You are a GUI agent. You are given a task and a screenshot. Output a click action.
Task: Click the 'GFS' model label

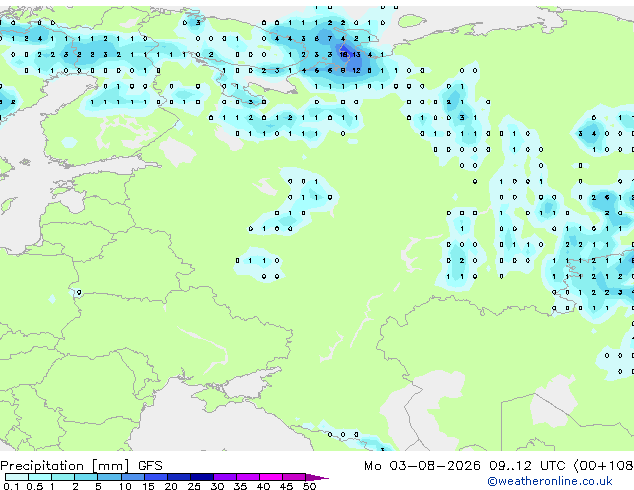(150, 466)
